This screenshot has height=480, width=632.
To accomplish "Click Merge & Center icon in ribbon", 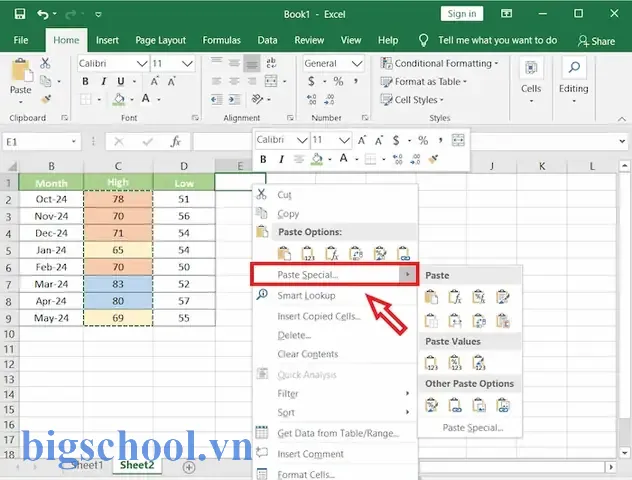I will 271,81.
